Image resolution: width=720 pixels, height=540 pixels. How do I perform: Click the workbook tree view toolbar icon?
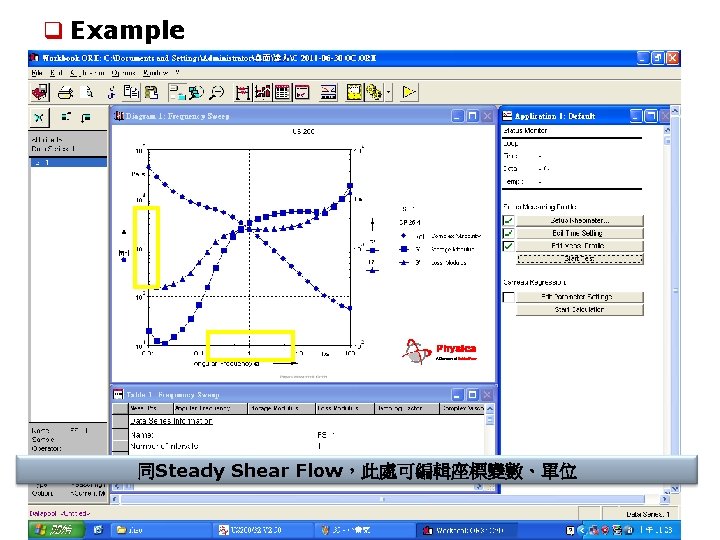177,92
